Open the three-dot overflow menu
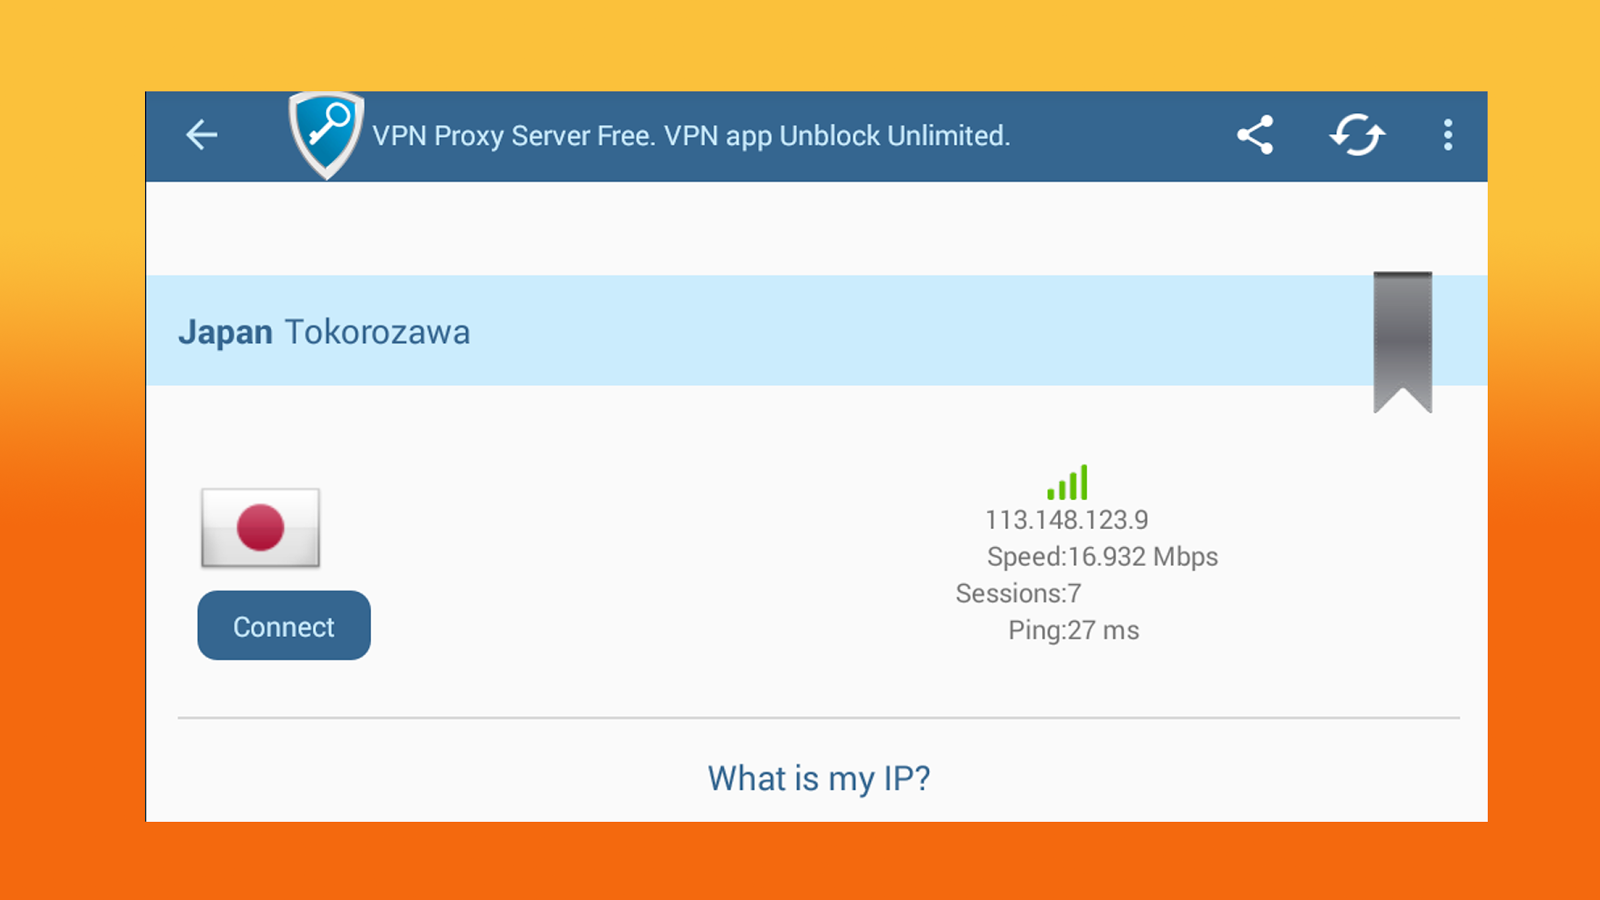 (x=1447, y=135)
